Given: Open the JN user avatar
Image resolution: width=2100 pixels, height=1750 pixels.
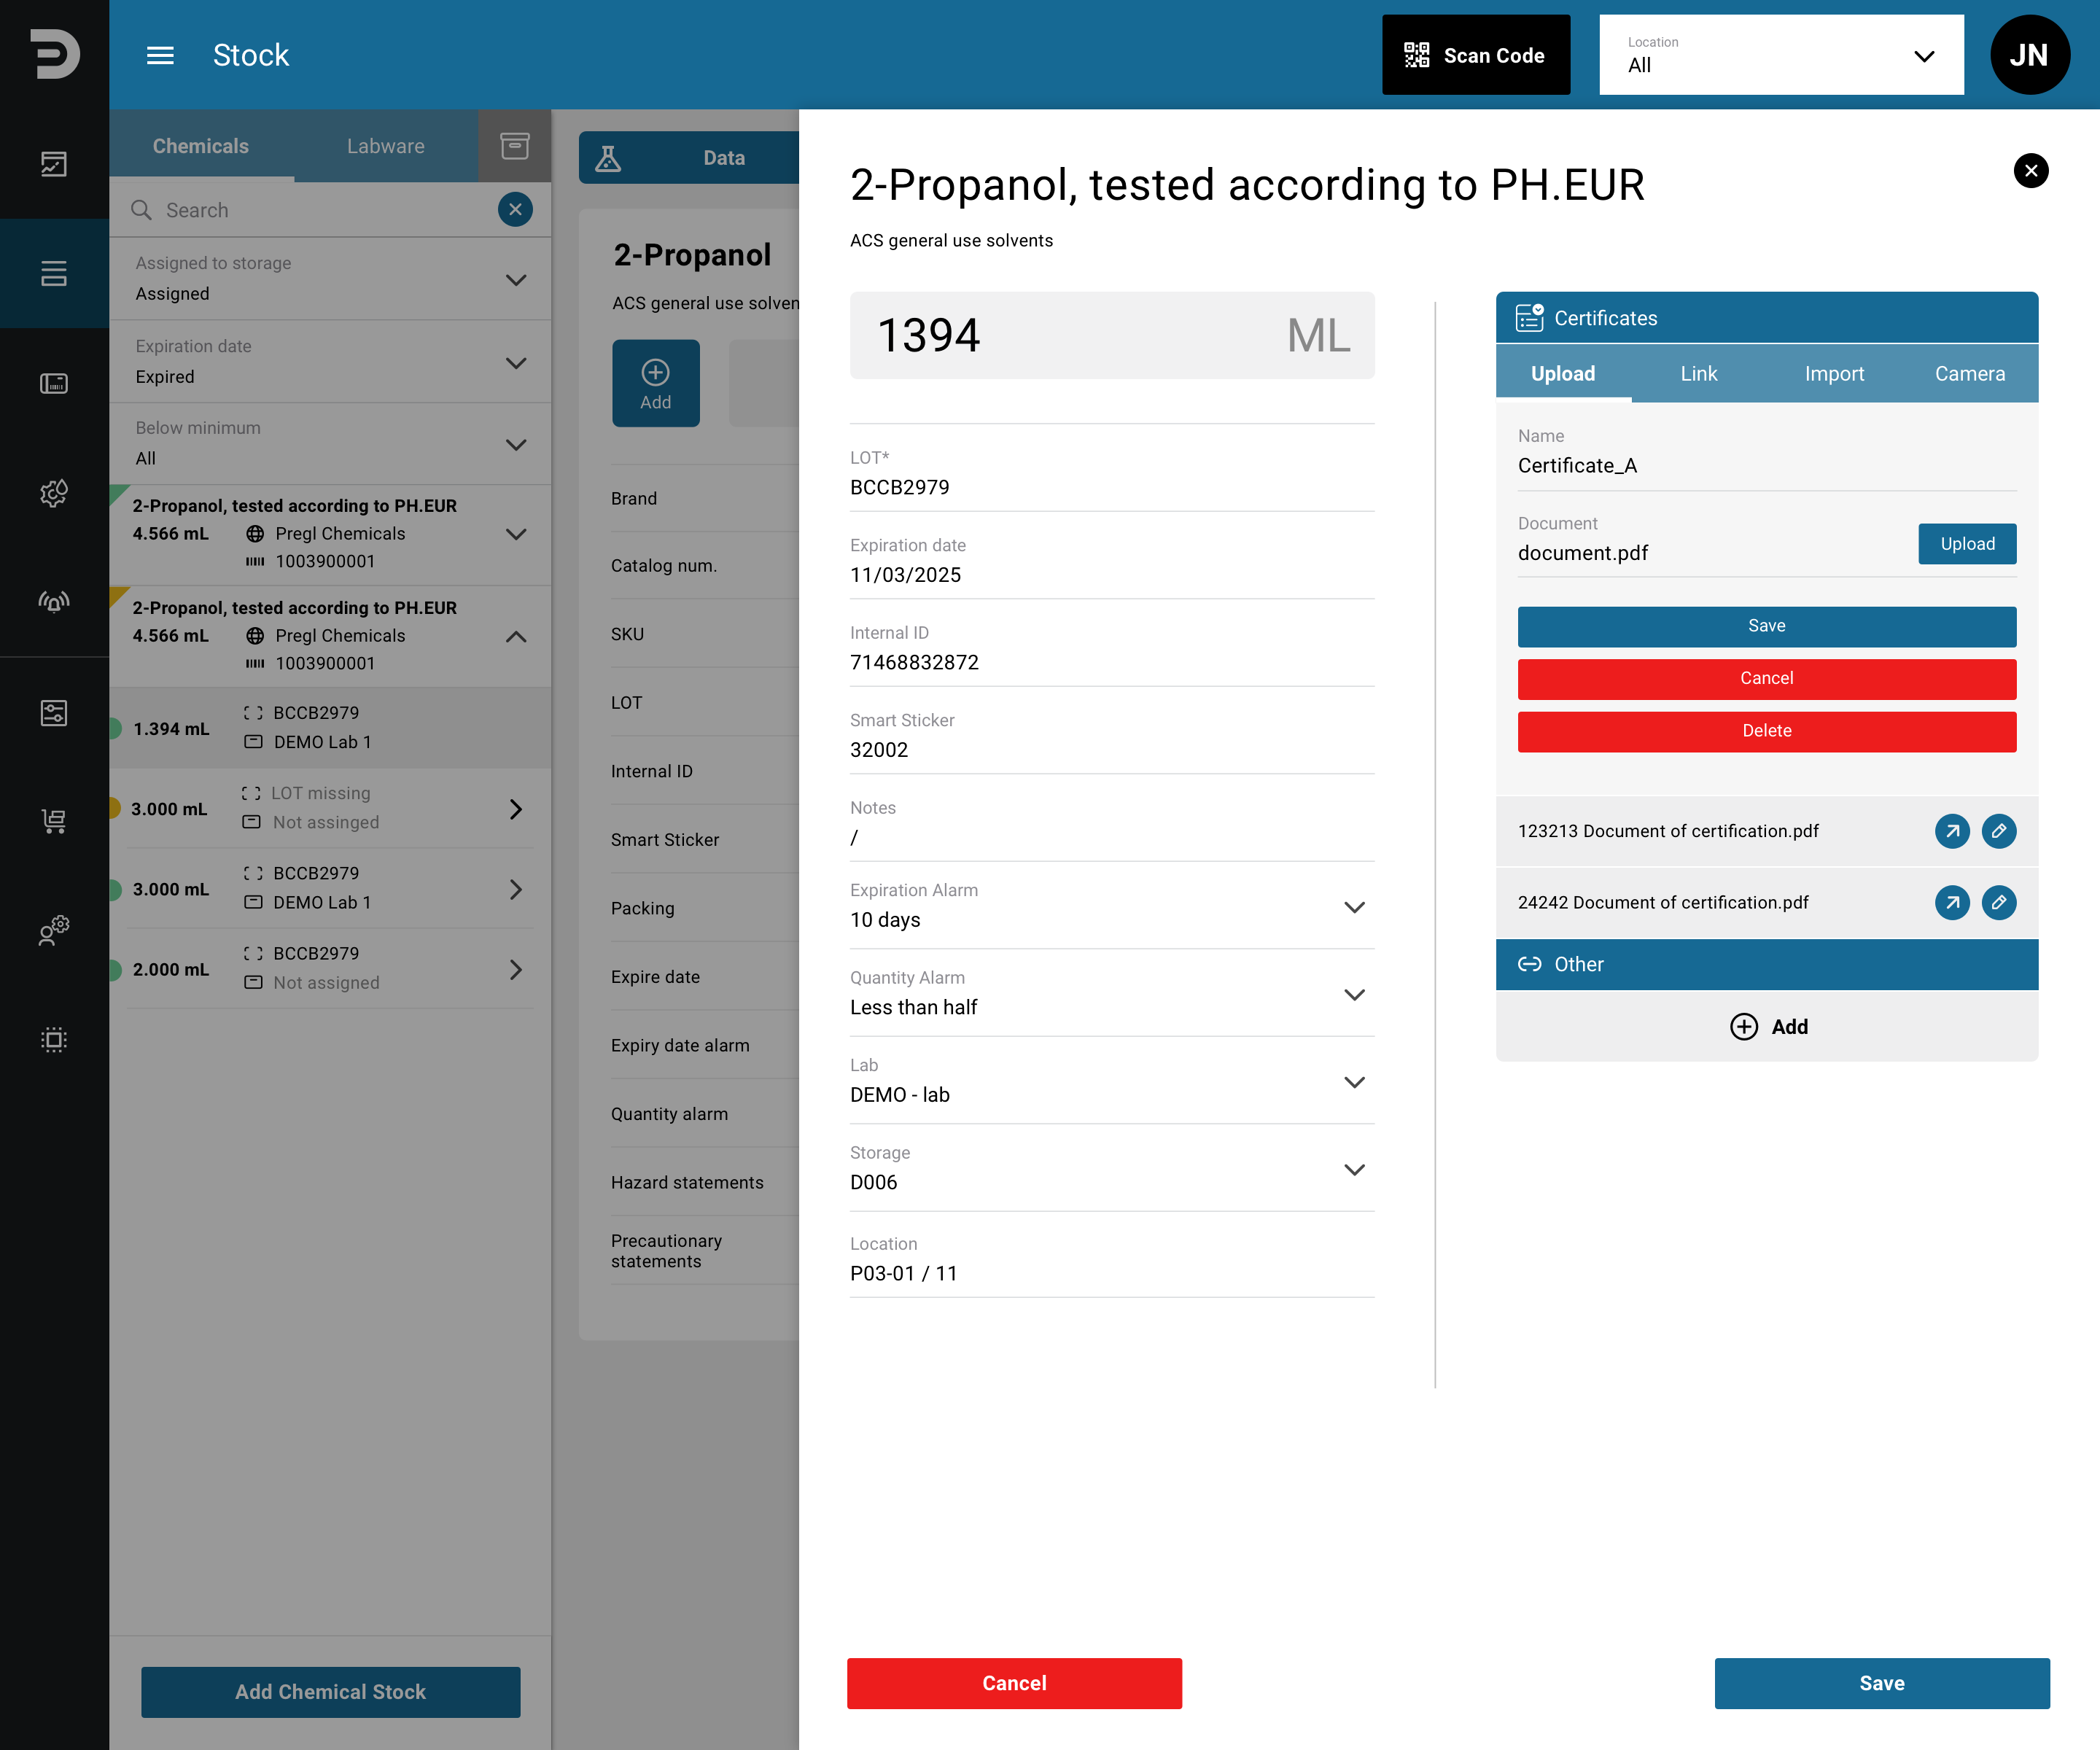Looking at the screenshot, I should [2029, 55].
